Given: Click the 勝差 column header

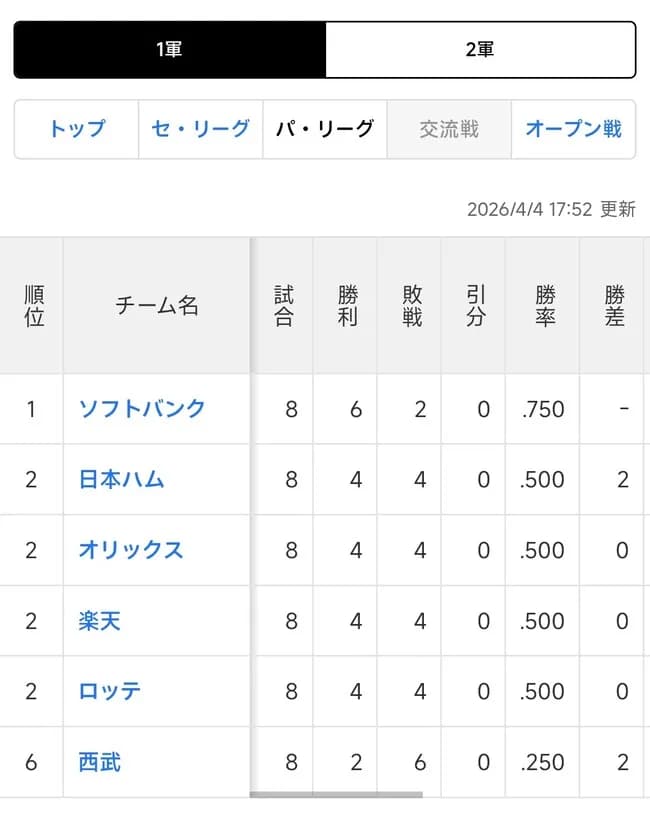Looking at the screenshot, I should [615, 306].
